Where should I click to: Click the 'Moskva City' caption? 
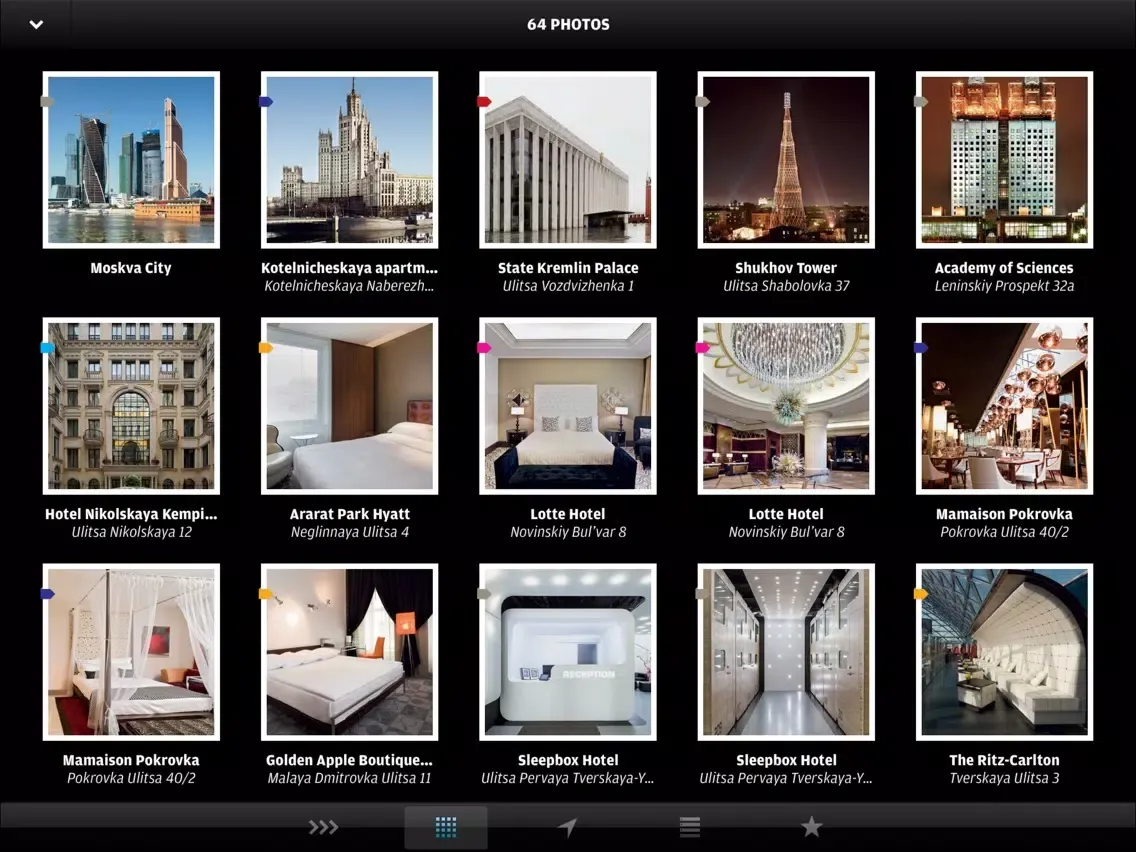(x=131, y=268)
